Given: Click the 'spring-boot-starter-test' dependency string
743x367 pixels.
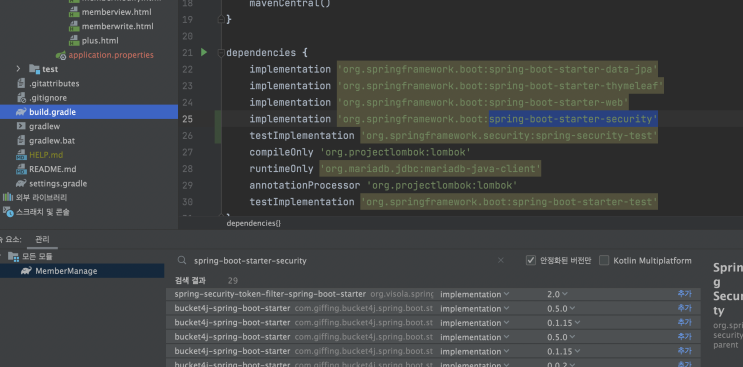Looking at the screenshot, I should coord(509,202).
